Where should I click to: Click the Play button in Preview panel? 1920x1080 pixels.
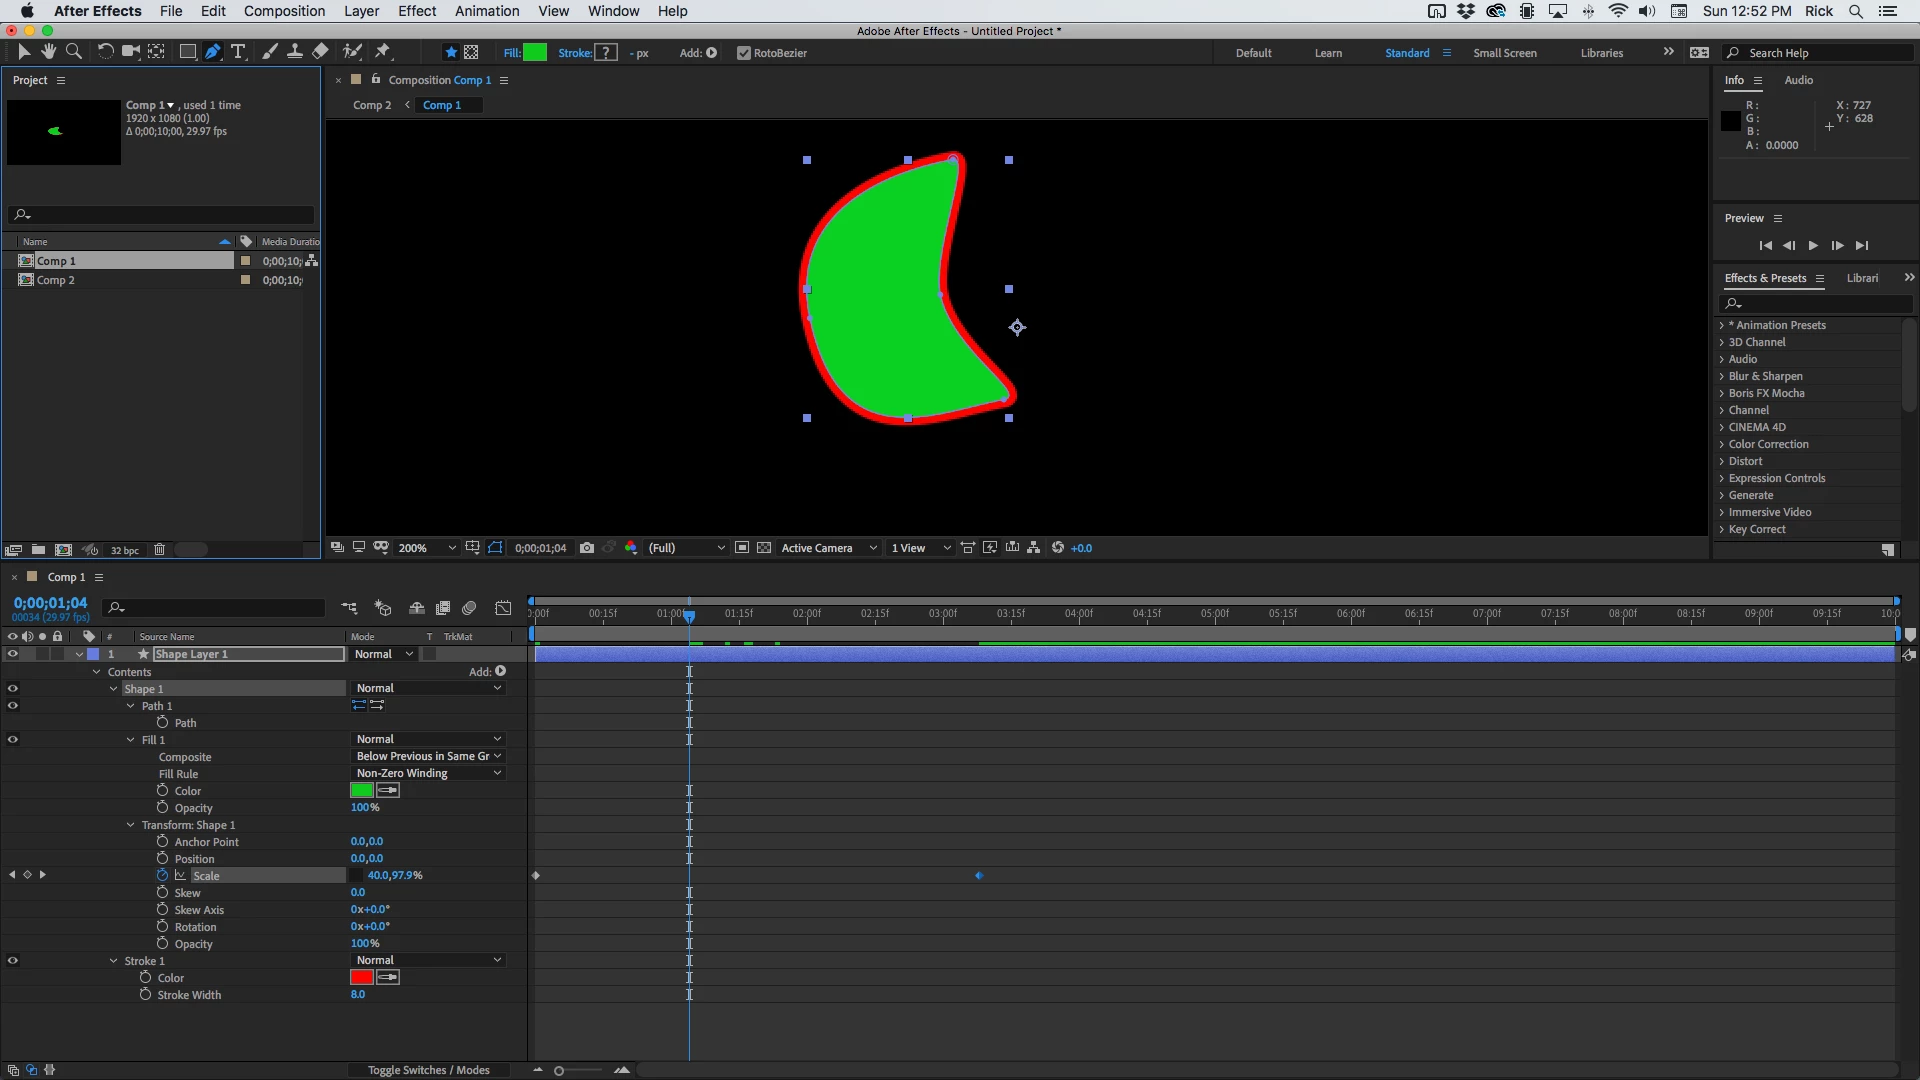1813,246
